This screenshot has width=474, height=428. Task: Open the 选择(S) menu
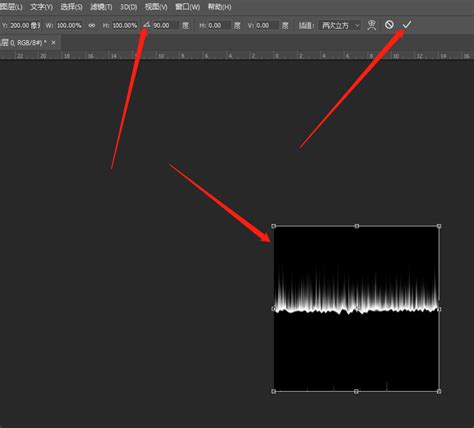pos(71,7)
